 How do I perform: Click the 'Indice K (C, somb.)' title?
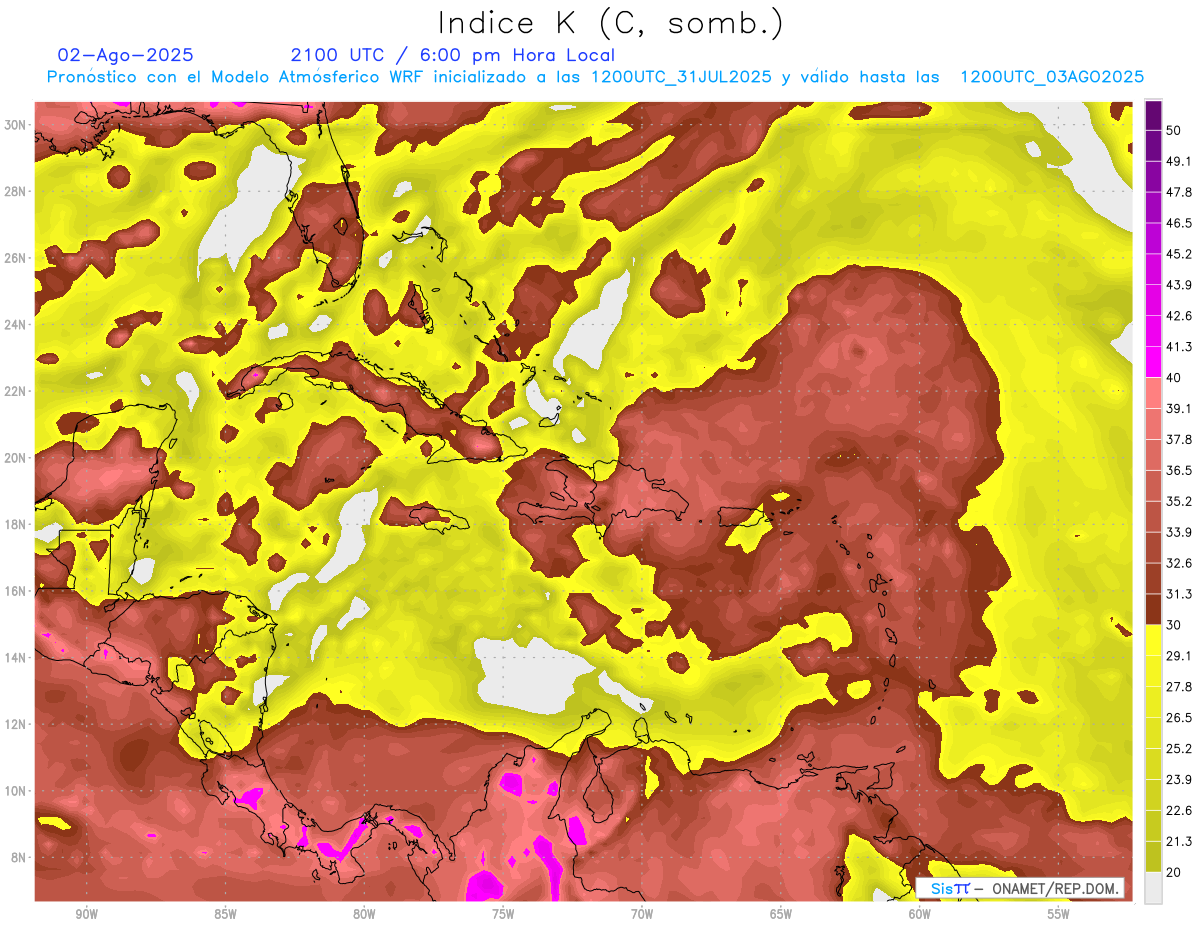pyautogui.click(x=611, y=24)
